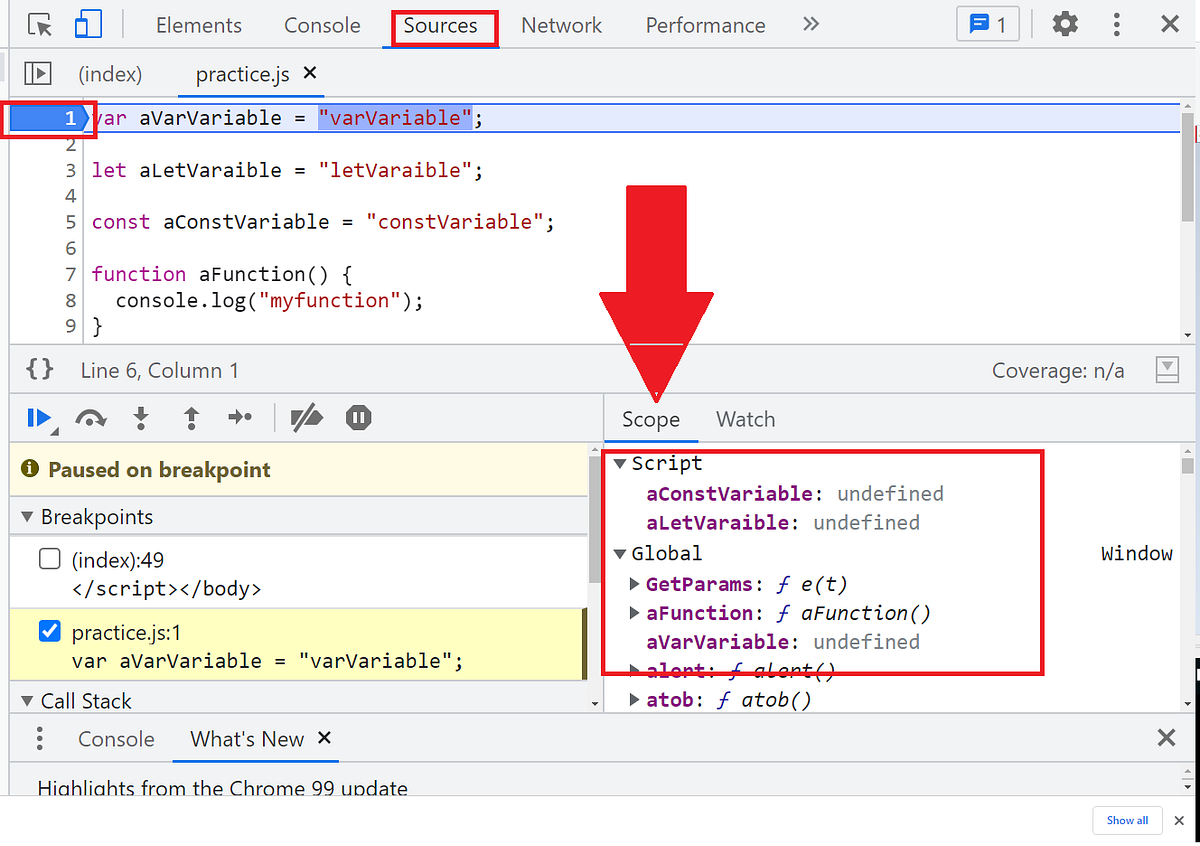Uncheck the practice.js:1 breakpoint
Image resolution: width=1200 pixels, height=846 pixels.
[50, 630]
